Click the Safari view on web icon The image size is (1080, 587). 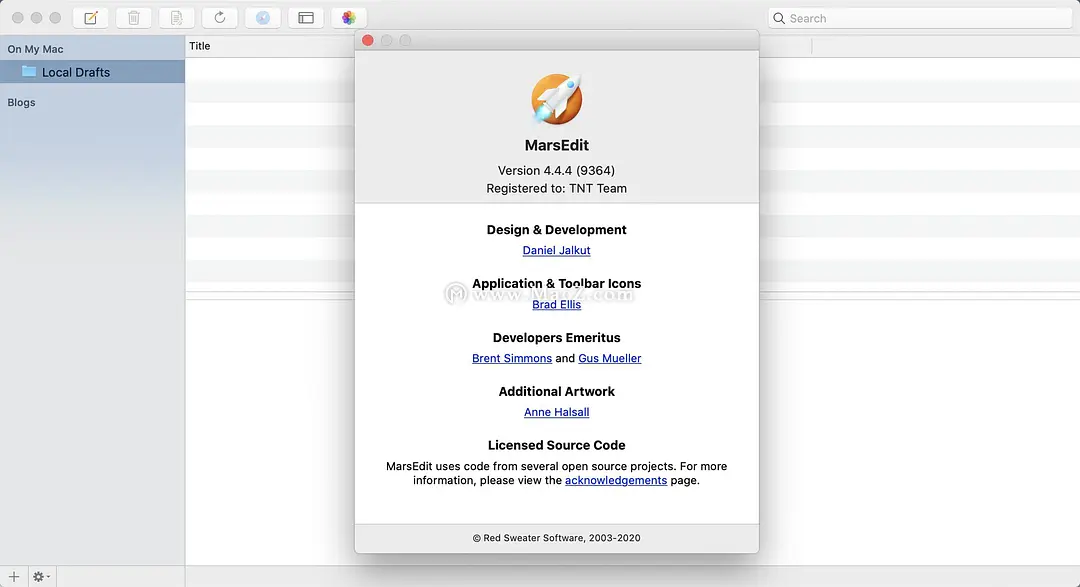click(263, 18)
